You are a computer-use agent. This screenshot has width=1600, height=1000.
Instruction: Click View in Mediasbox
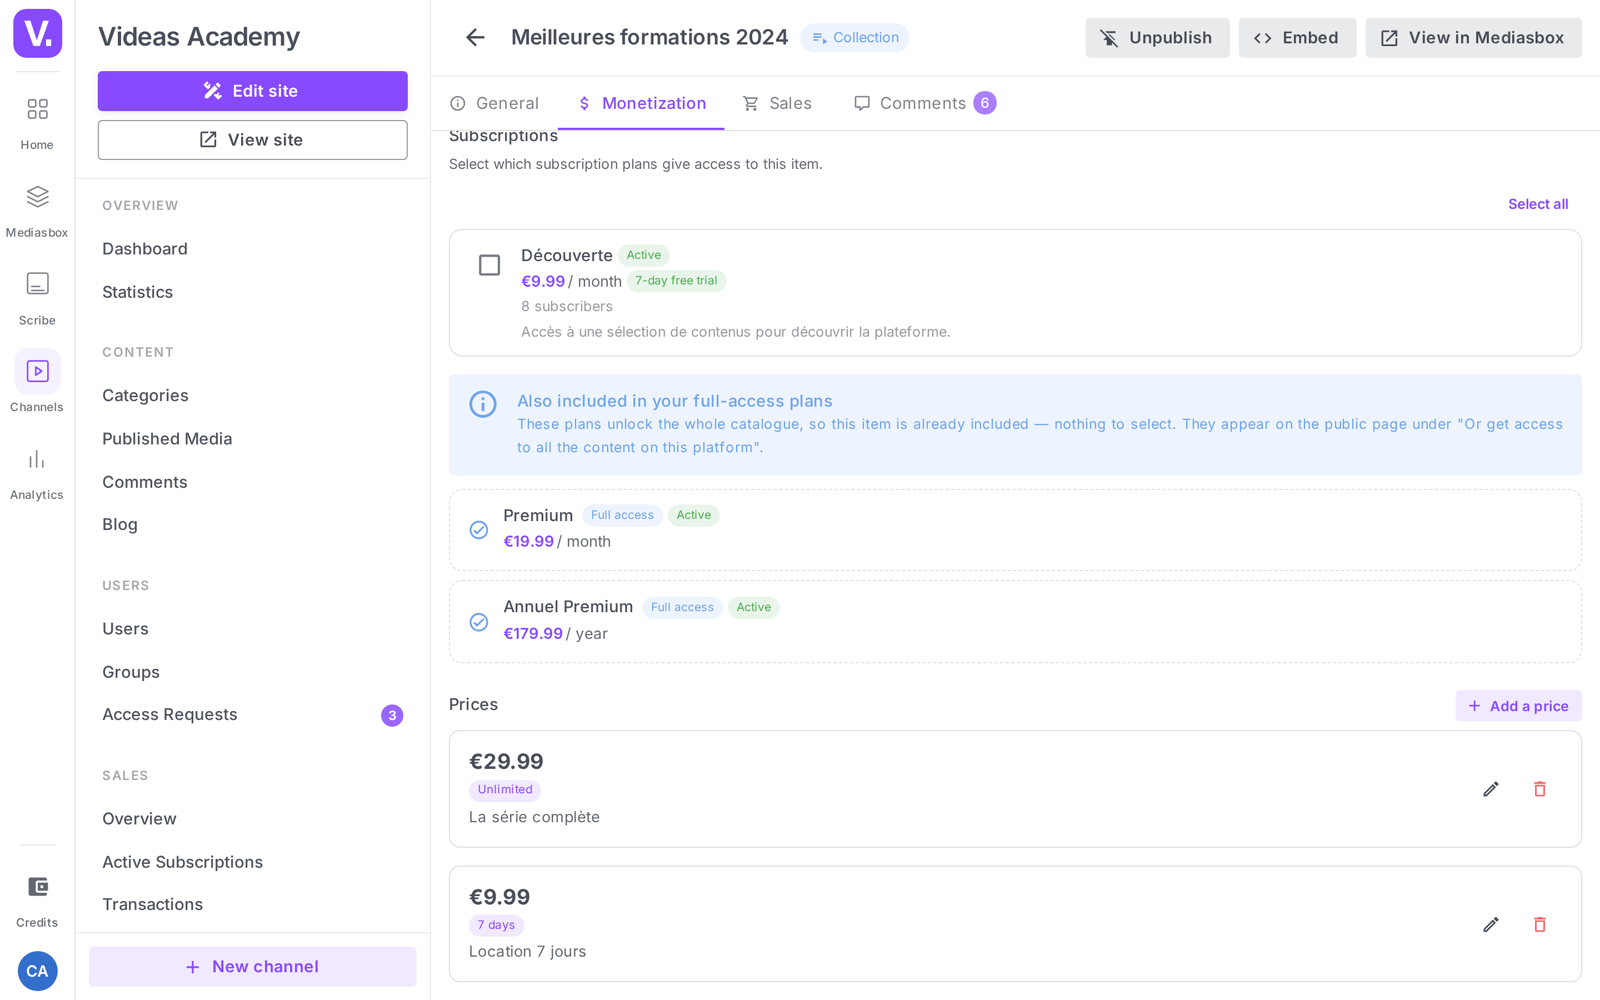1473,38
